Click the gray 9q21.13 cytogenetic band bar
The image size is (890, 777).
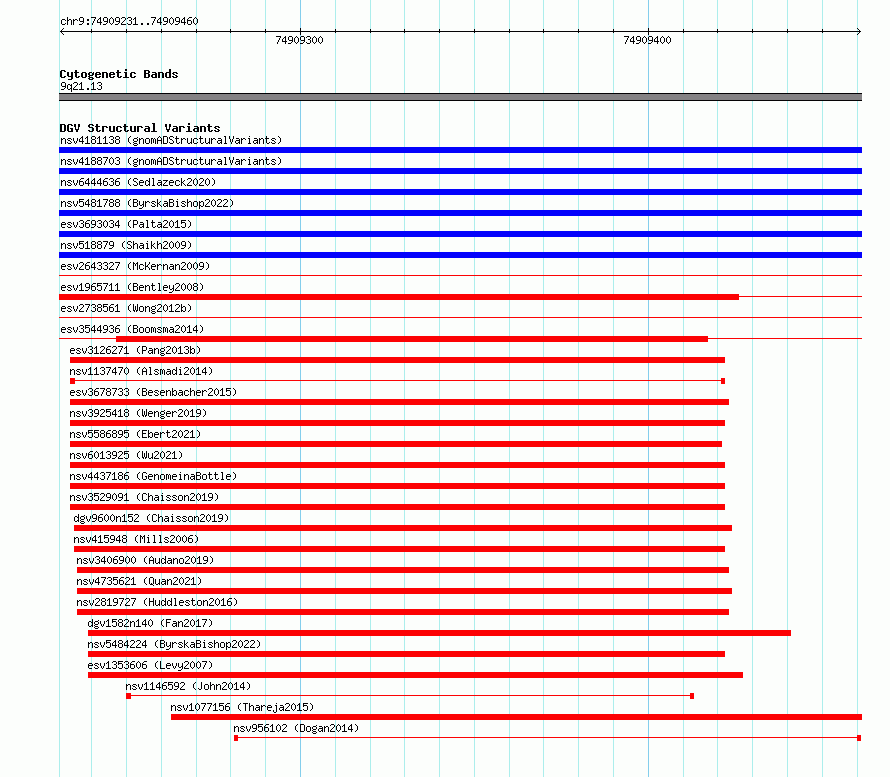pyautogui.click(x=460, y=97)
